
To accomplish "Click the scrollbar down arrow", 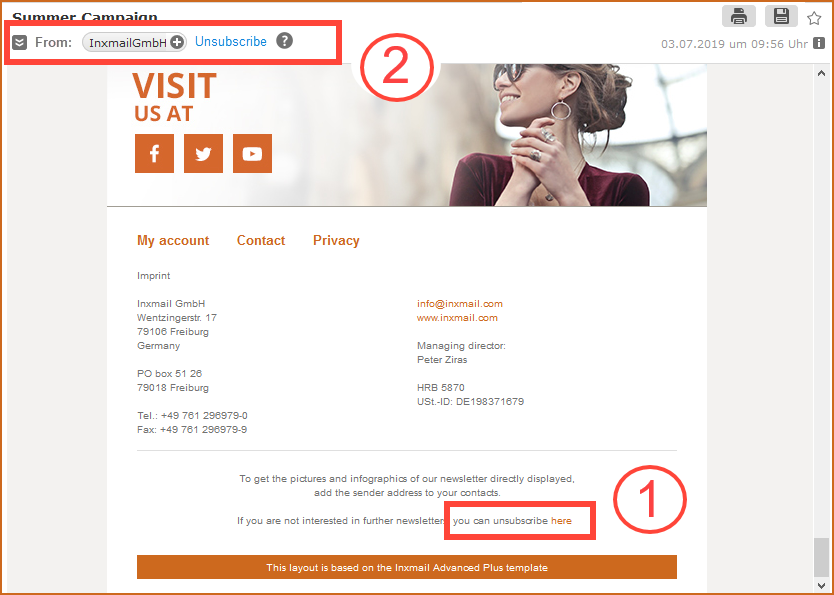I will [x=821, y=585].
